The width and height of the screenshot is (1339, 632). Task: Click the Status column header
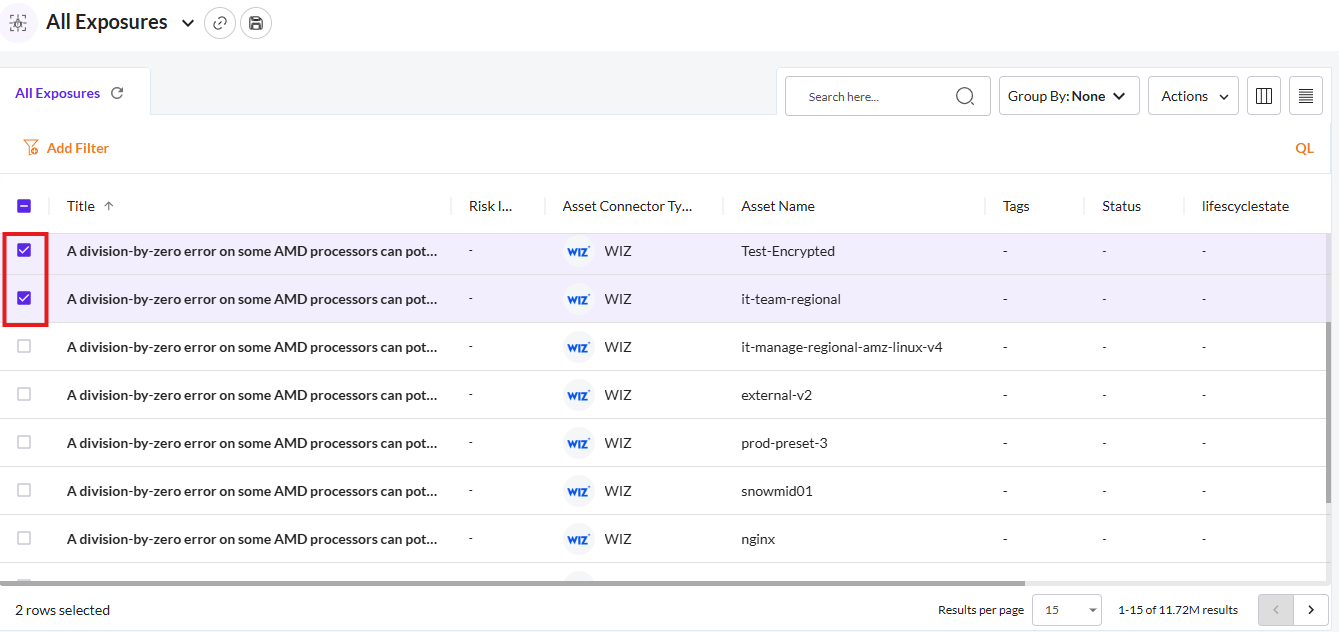(x=1121, y=206)
